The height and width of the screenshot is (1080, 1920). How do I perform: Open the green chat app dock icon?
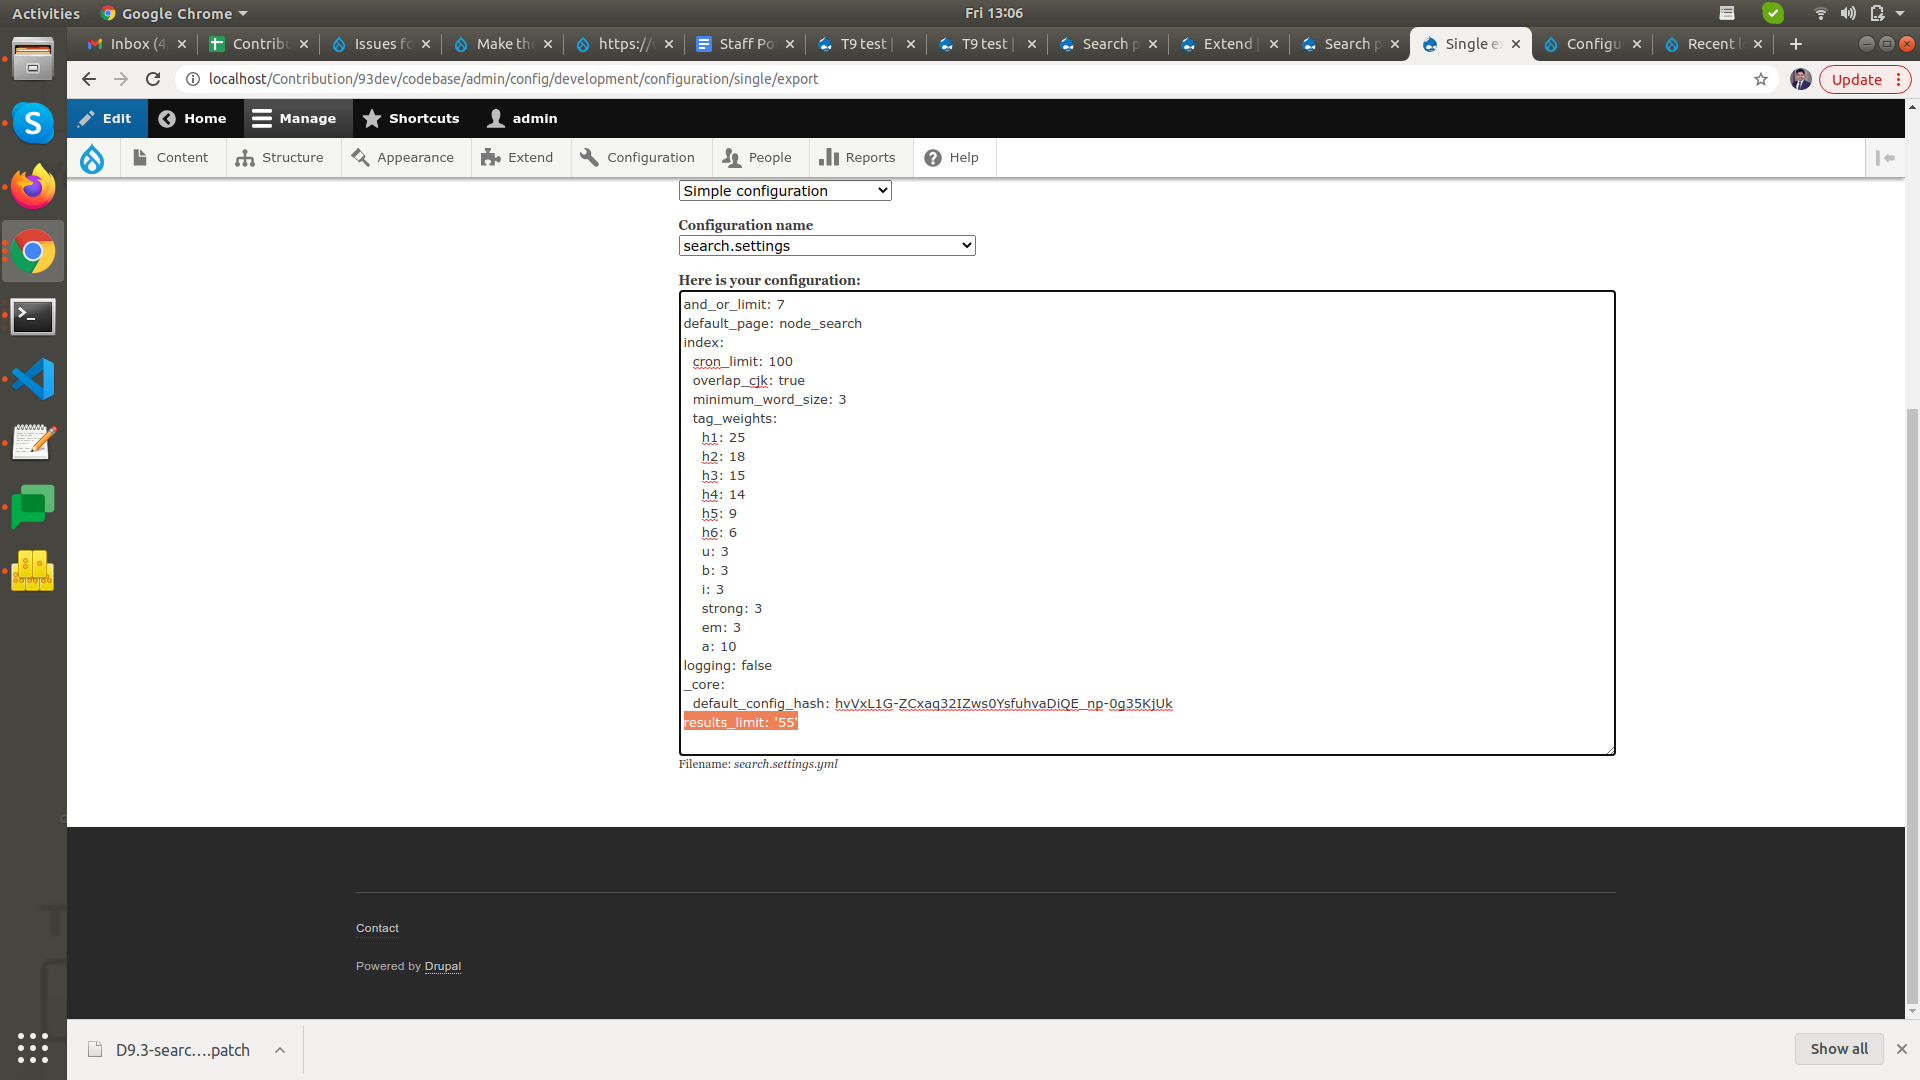33,507
